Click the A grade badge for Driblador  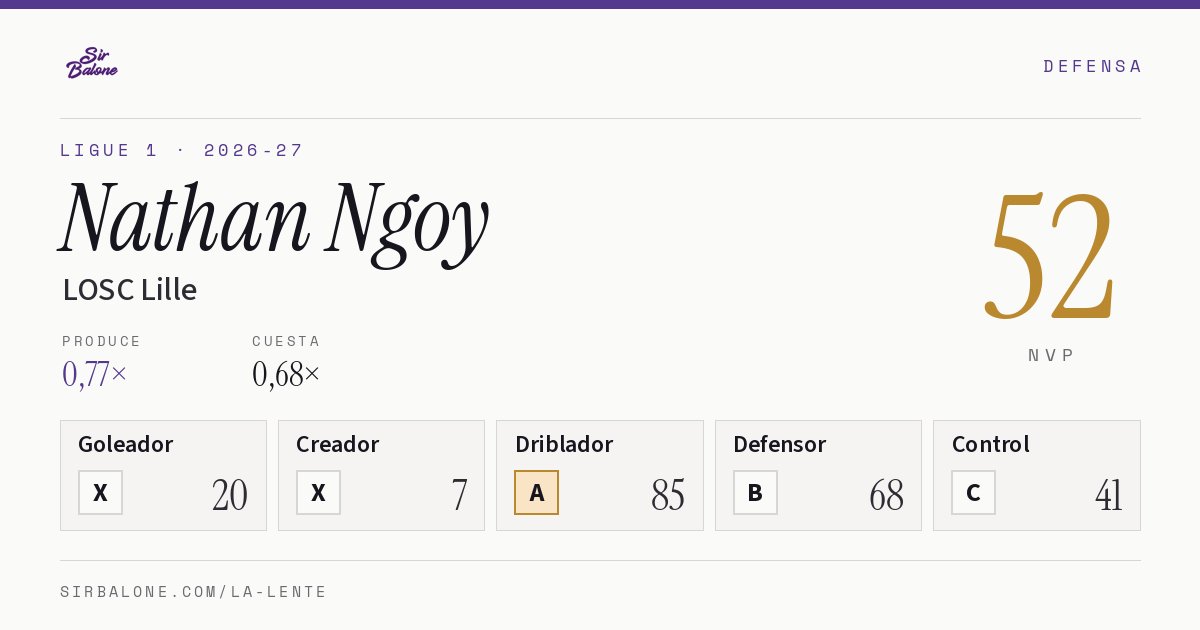tap(537, 493)
